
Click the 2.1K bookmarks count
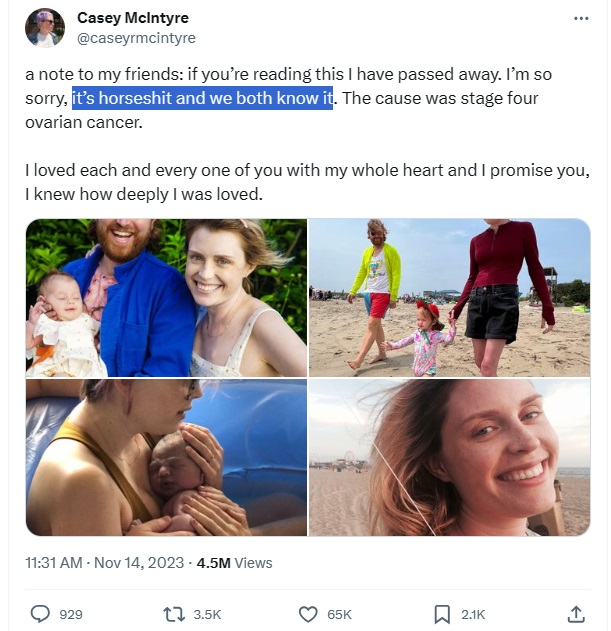[x=473, y=614]
